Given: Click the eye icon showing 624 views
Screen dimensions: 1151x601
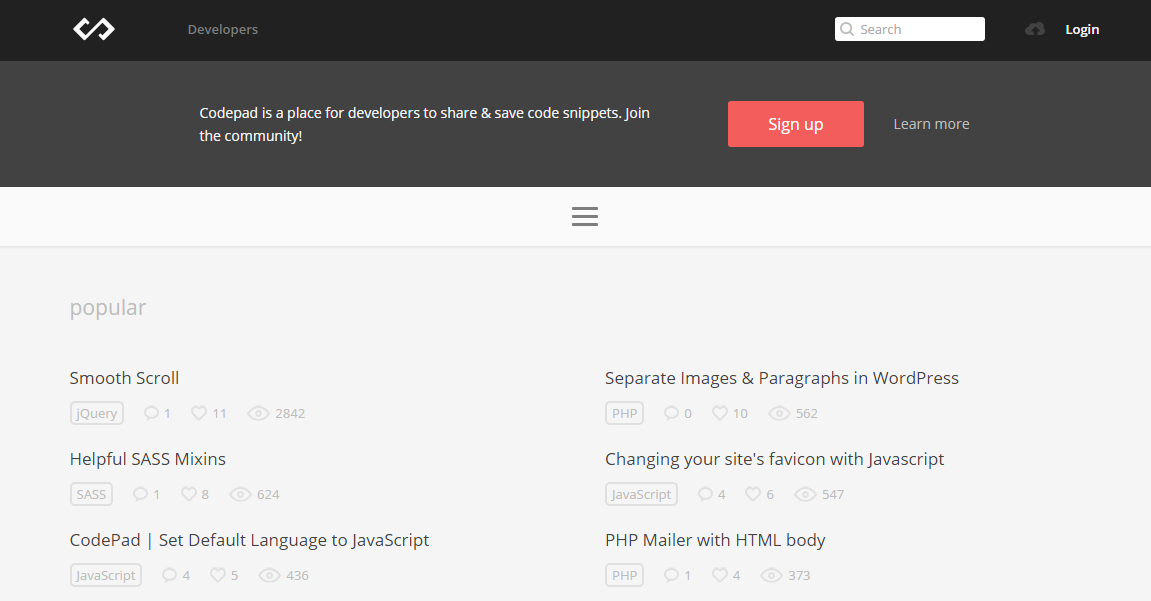Looking at the screenshot, I should click(x=241, y=494).
